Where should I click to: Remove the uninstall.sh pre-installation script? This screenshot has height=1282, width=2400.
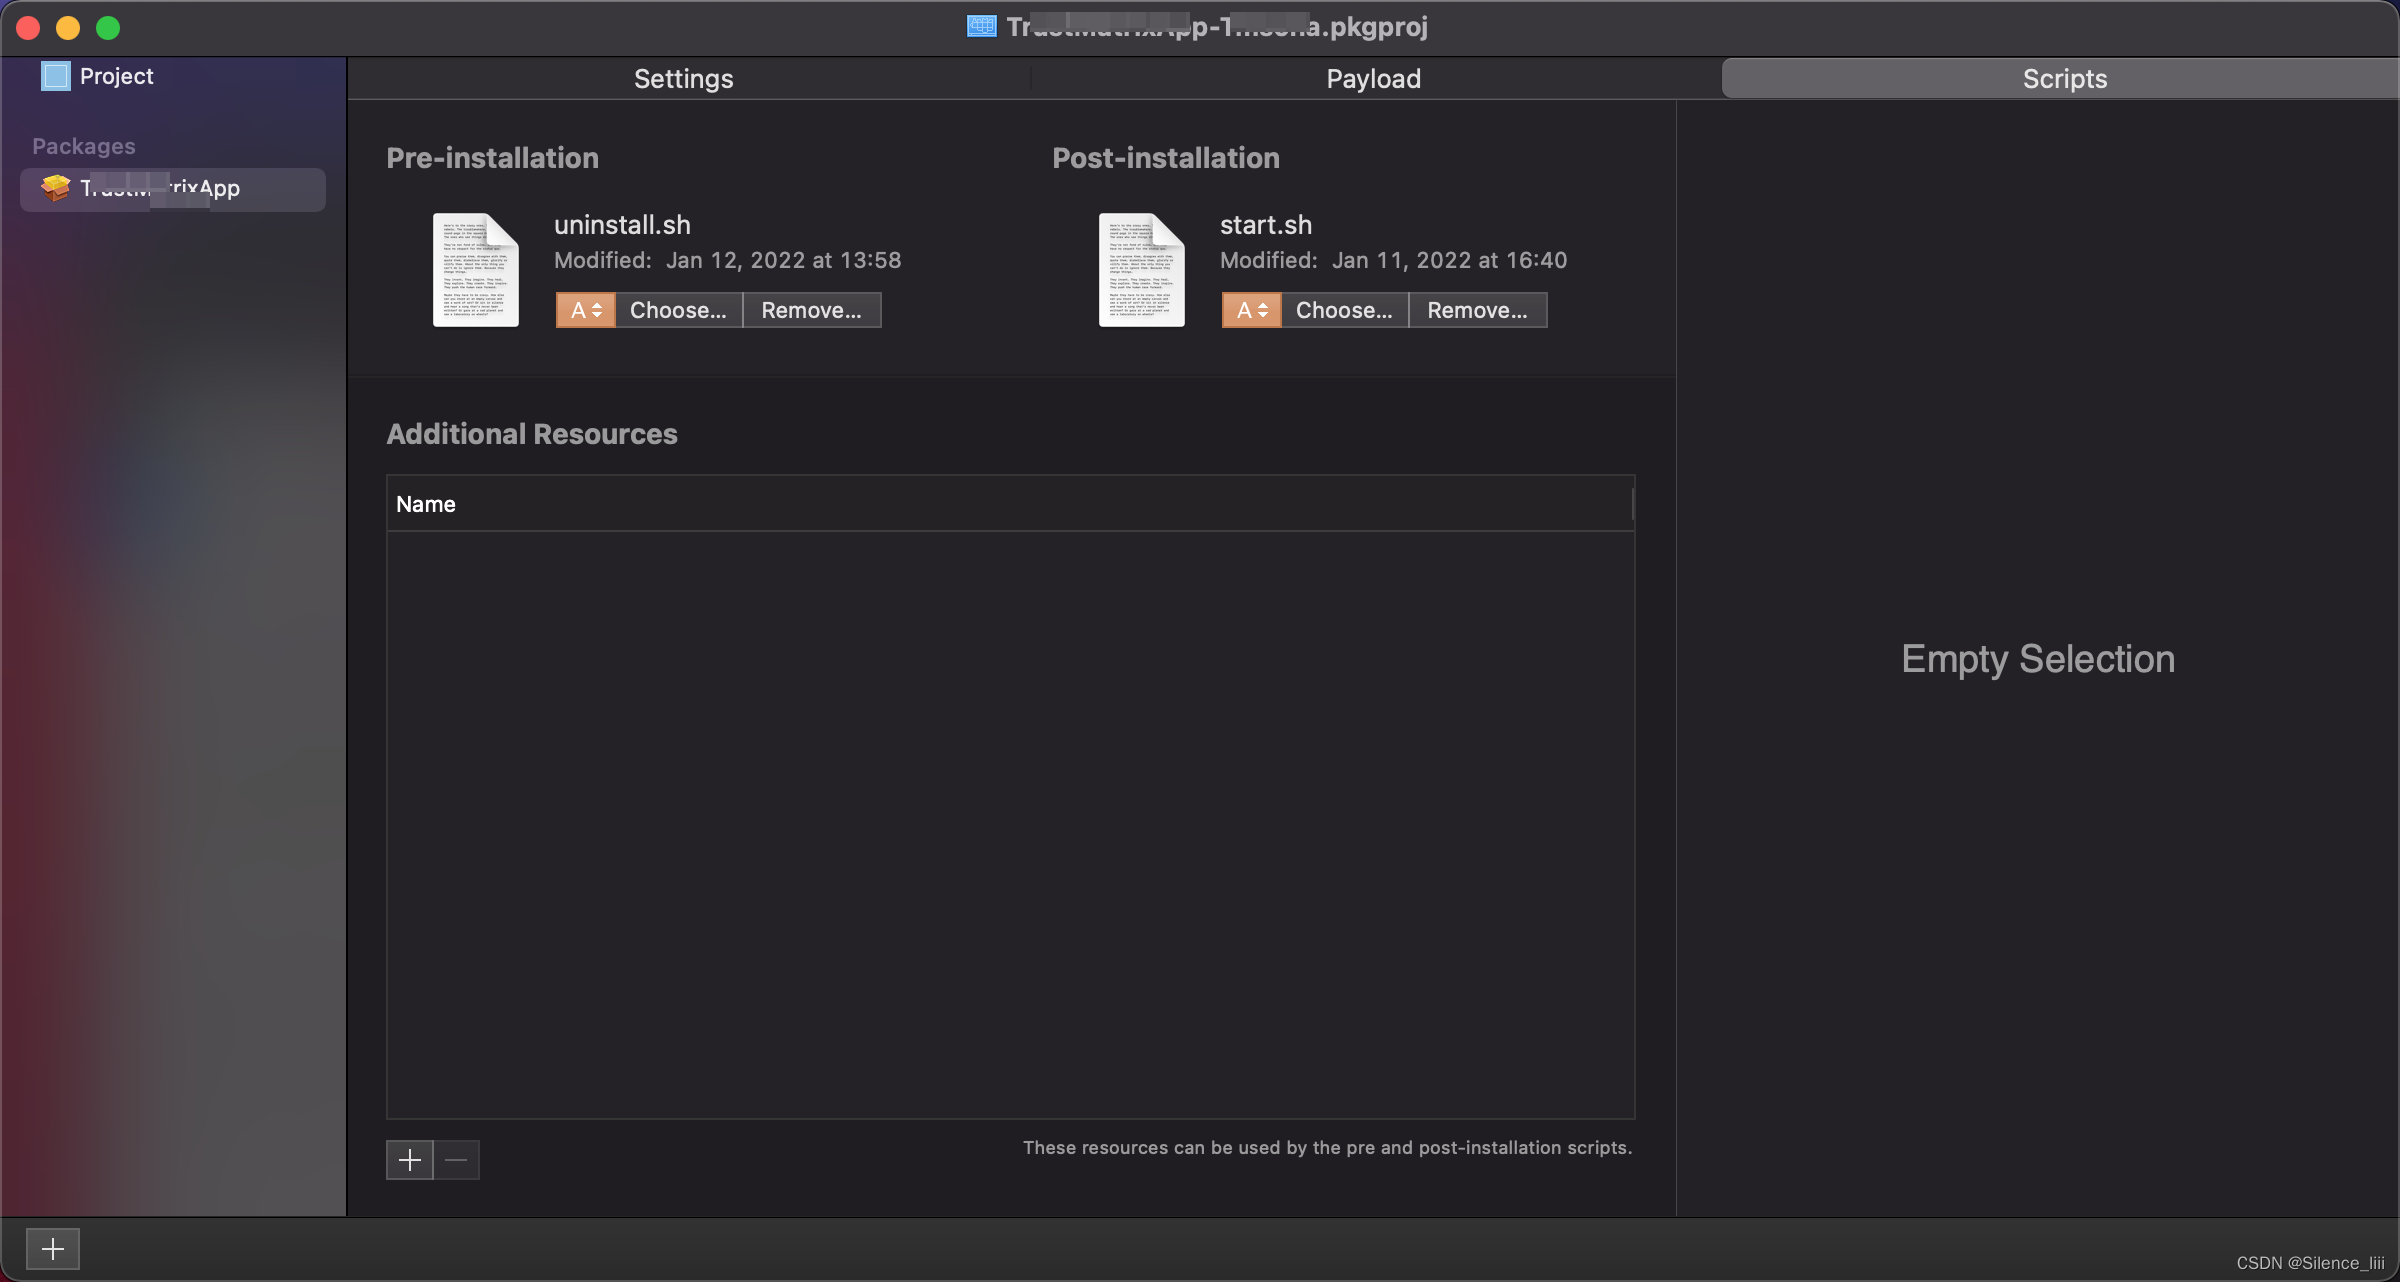(812, 310)
